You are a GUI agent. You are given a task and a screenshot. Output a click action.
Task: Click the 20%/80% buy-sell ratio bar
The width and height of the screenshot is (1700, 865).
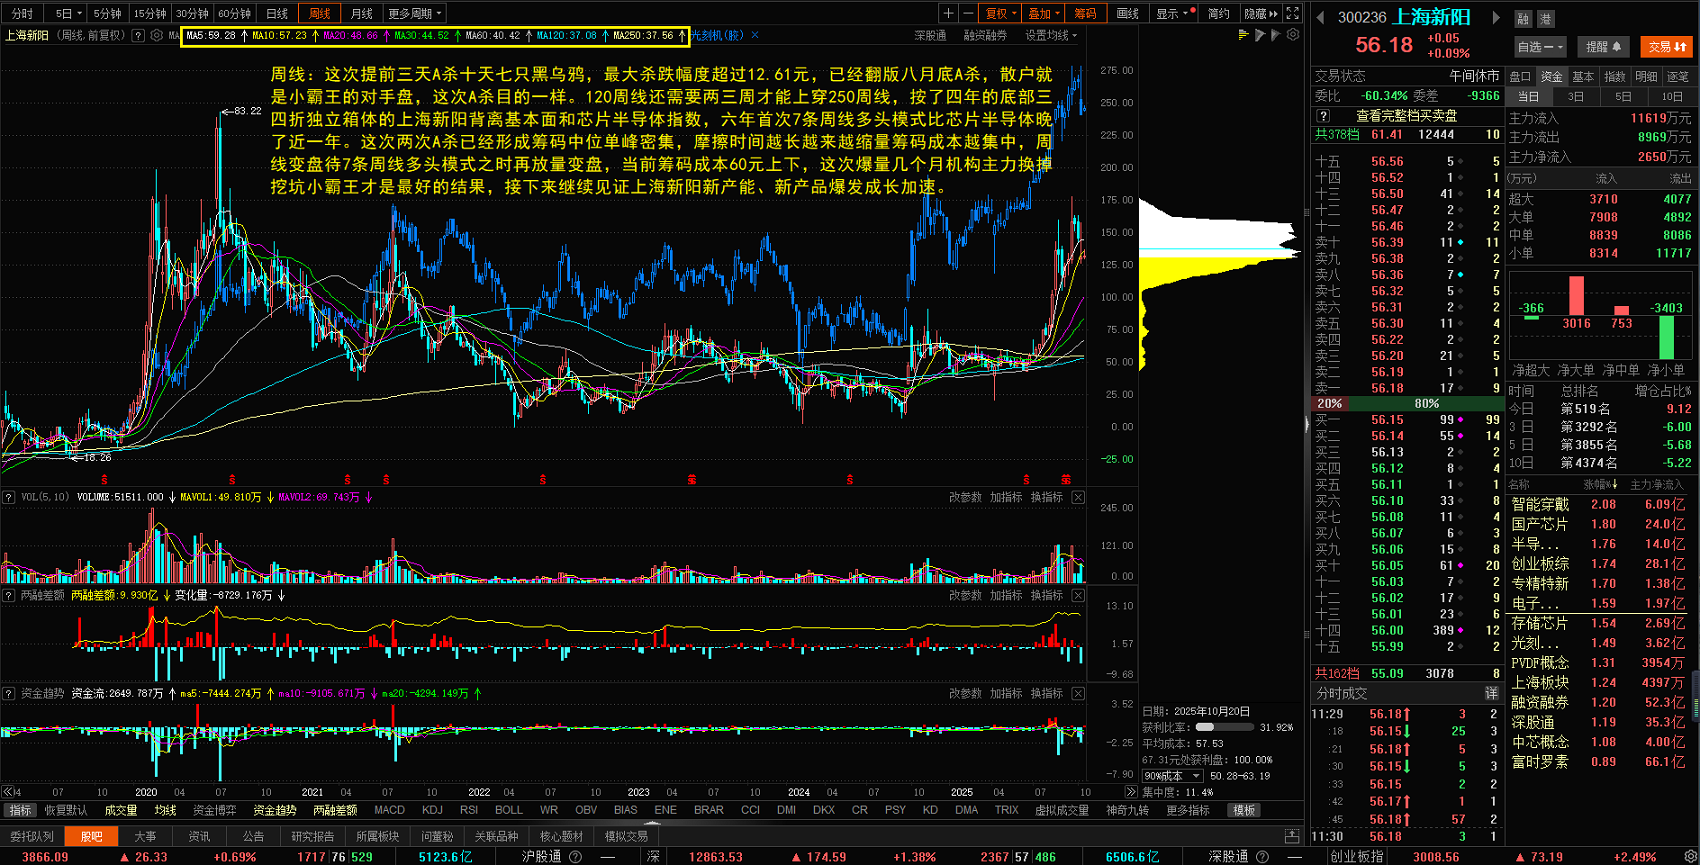pyautogui.click(x=1407, y=403)
